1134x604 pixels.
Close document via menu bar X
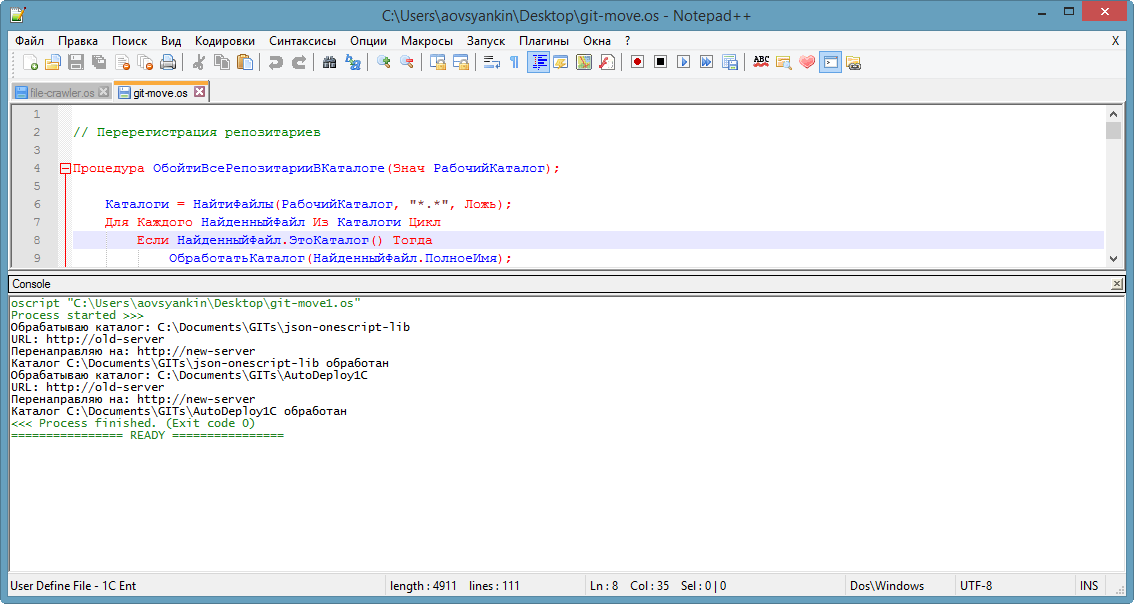pyautogui.click(x=1115, y=41)
